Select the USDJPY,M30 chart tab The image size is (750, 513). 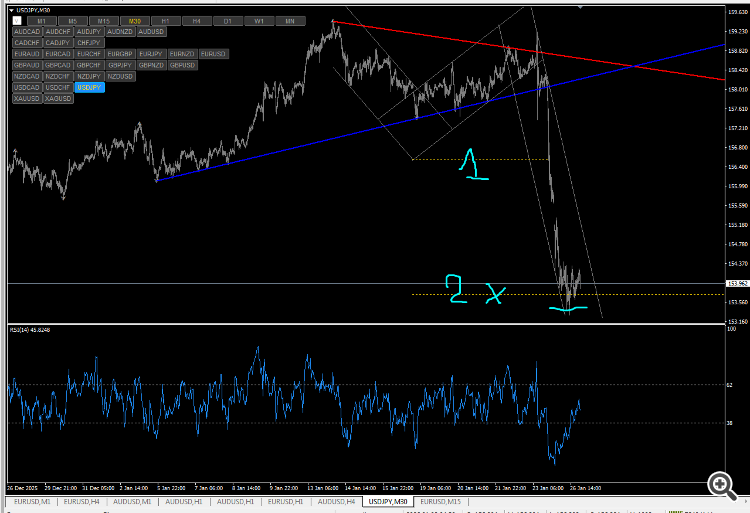387,502
